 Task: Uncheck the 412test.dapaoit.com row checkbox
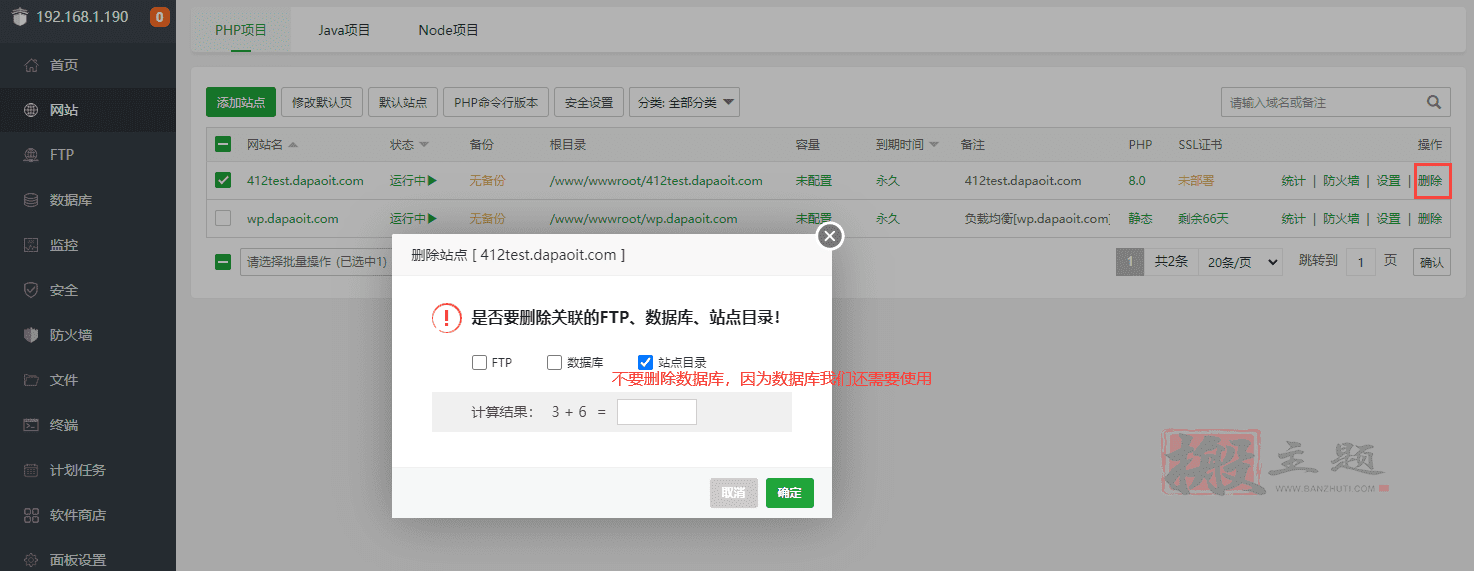(223, 181)
